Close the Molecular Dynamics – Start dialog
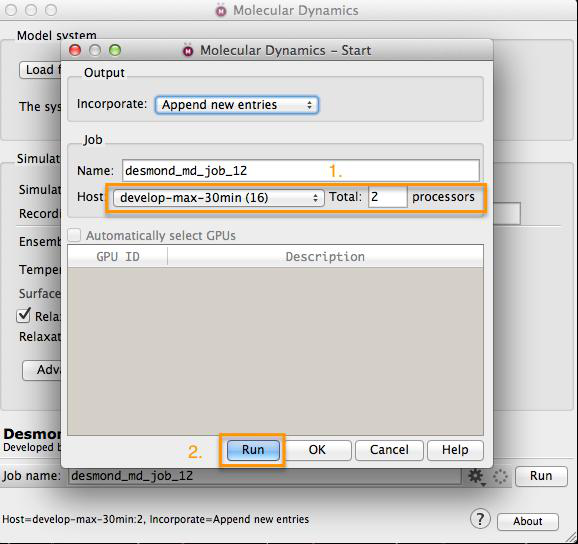The image size is (578, 544). 75,50
